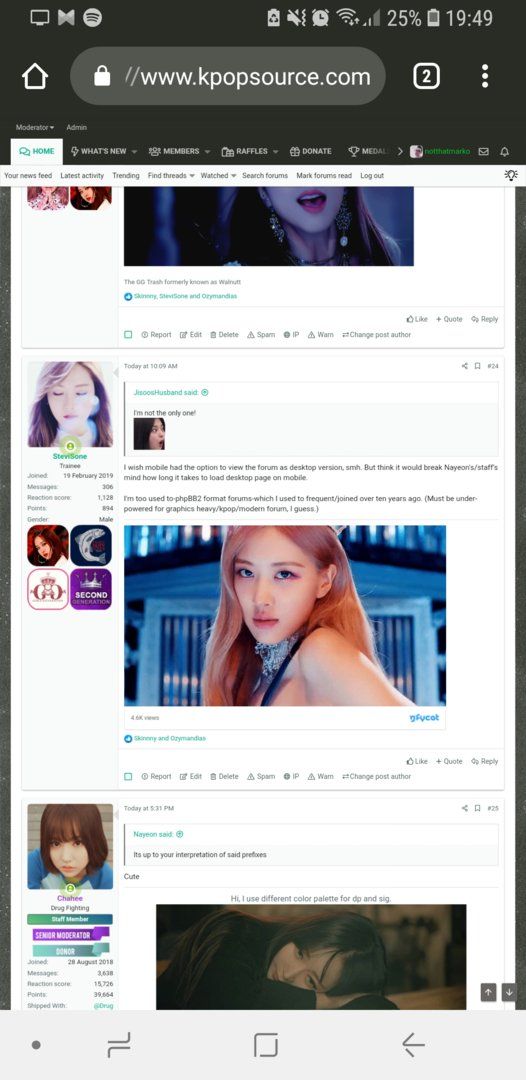
Task: Open Chahee's avatar picture
Action: pyautogui.click(x=70, y=846)
